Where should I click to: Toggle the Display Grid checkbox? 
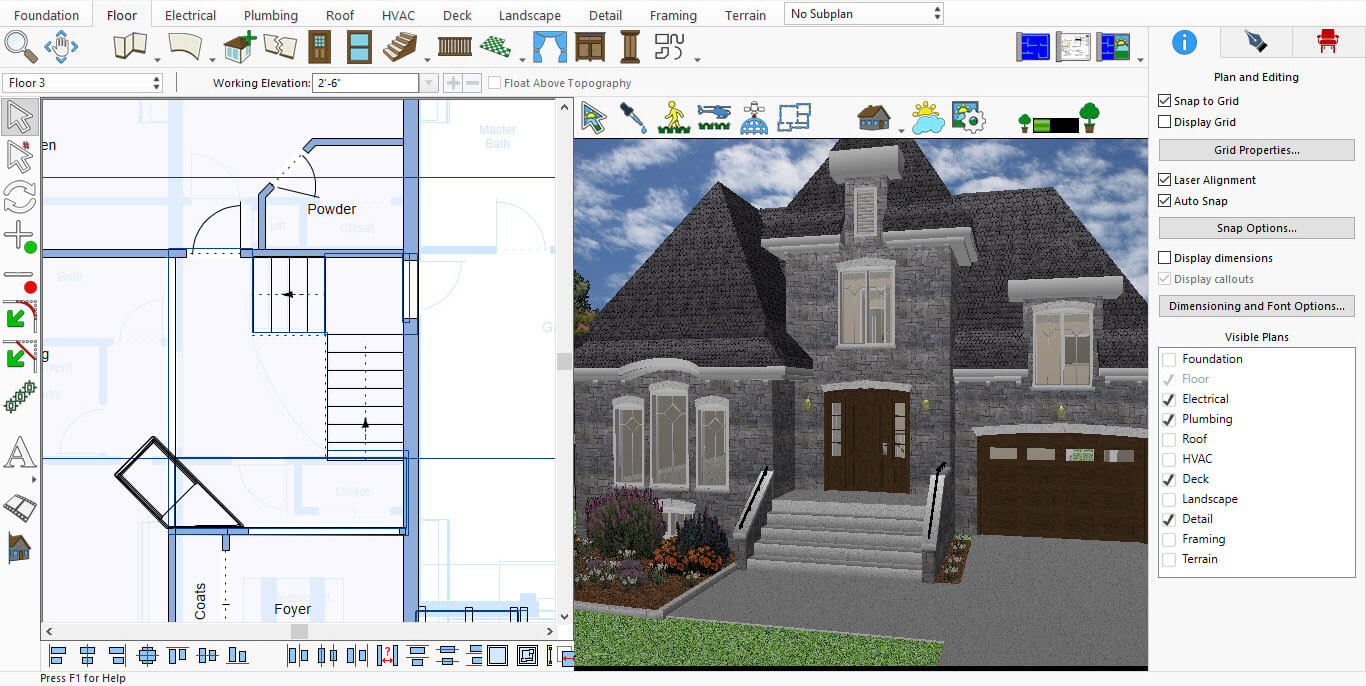(x=1164, y=122)
